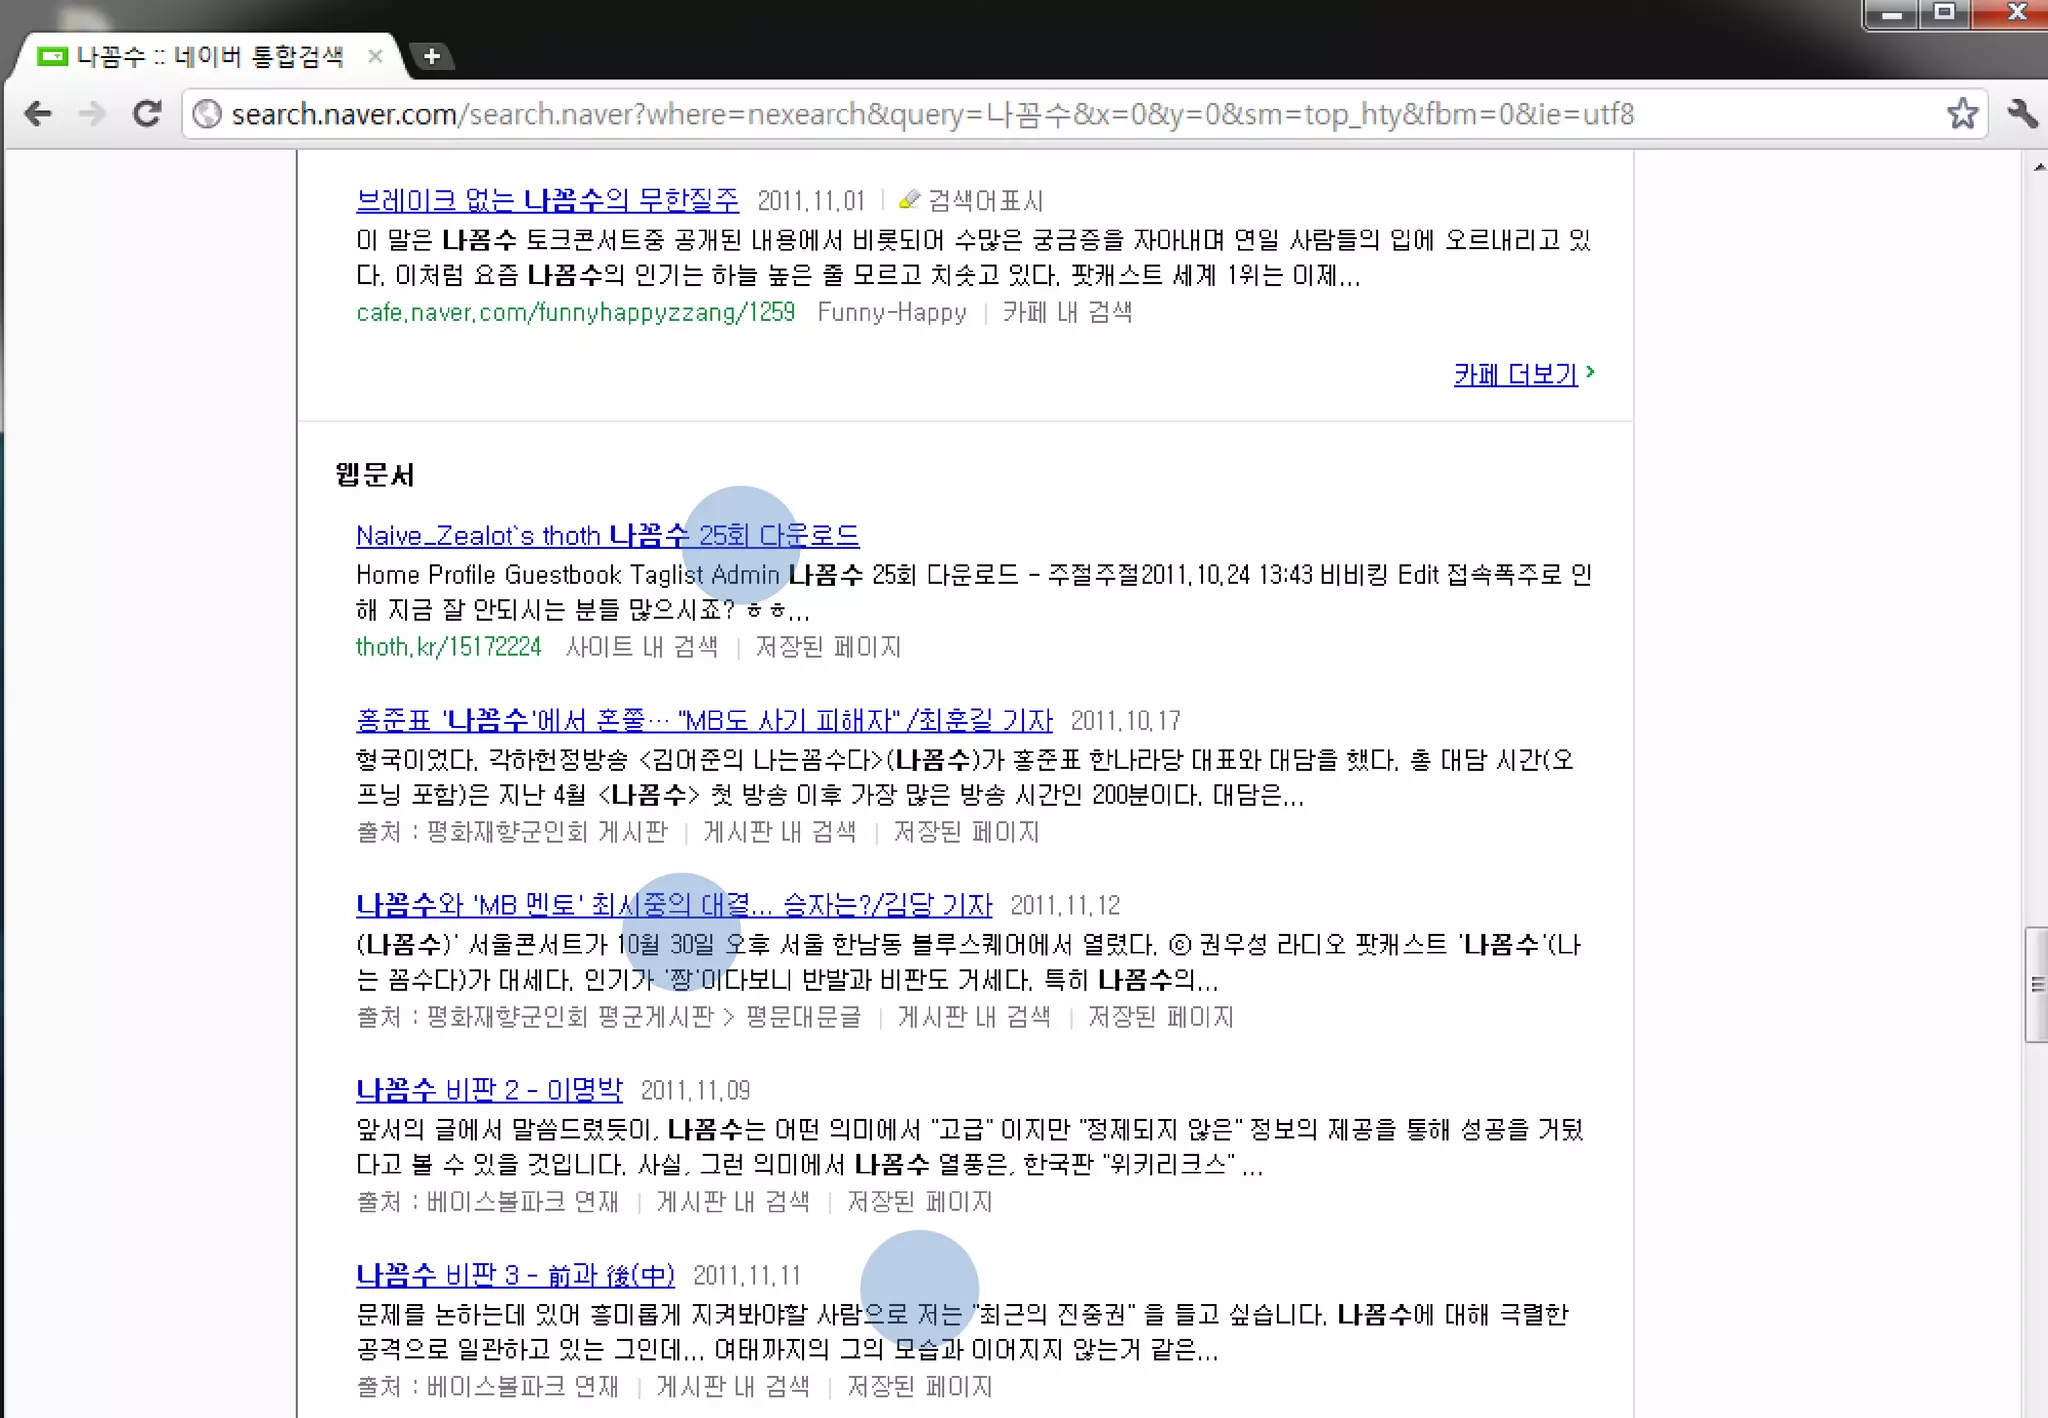Open the wrench settings menu
This screenshot has height=1418, width=2048.
coord(2021,114)
